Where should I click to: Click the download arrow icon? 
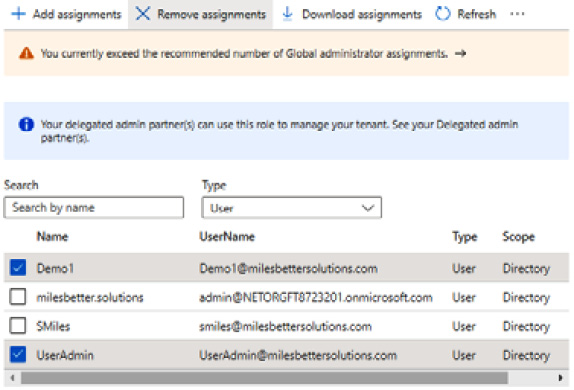pyautogui.click(x=288, y=14)
